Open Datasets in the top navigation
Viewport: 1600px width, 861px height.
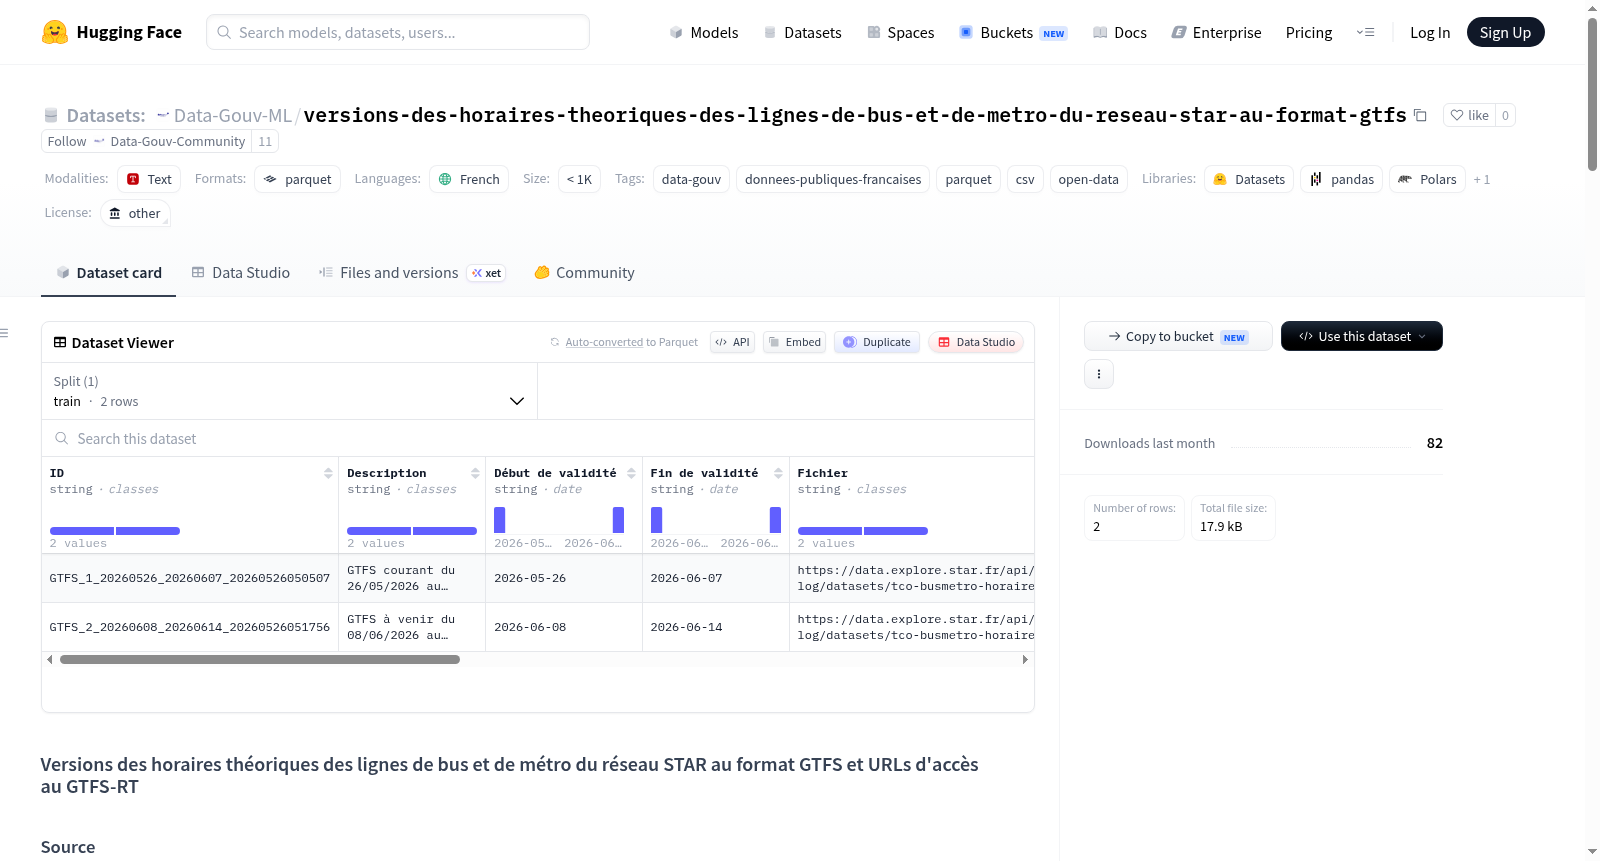pyautogui.click(x=803, y=32)
